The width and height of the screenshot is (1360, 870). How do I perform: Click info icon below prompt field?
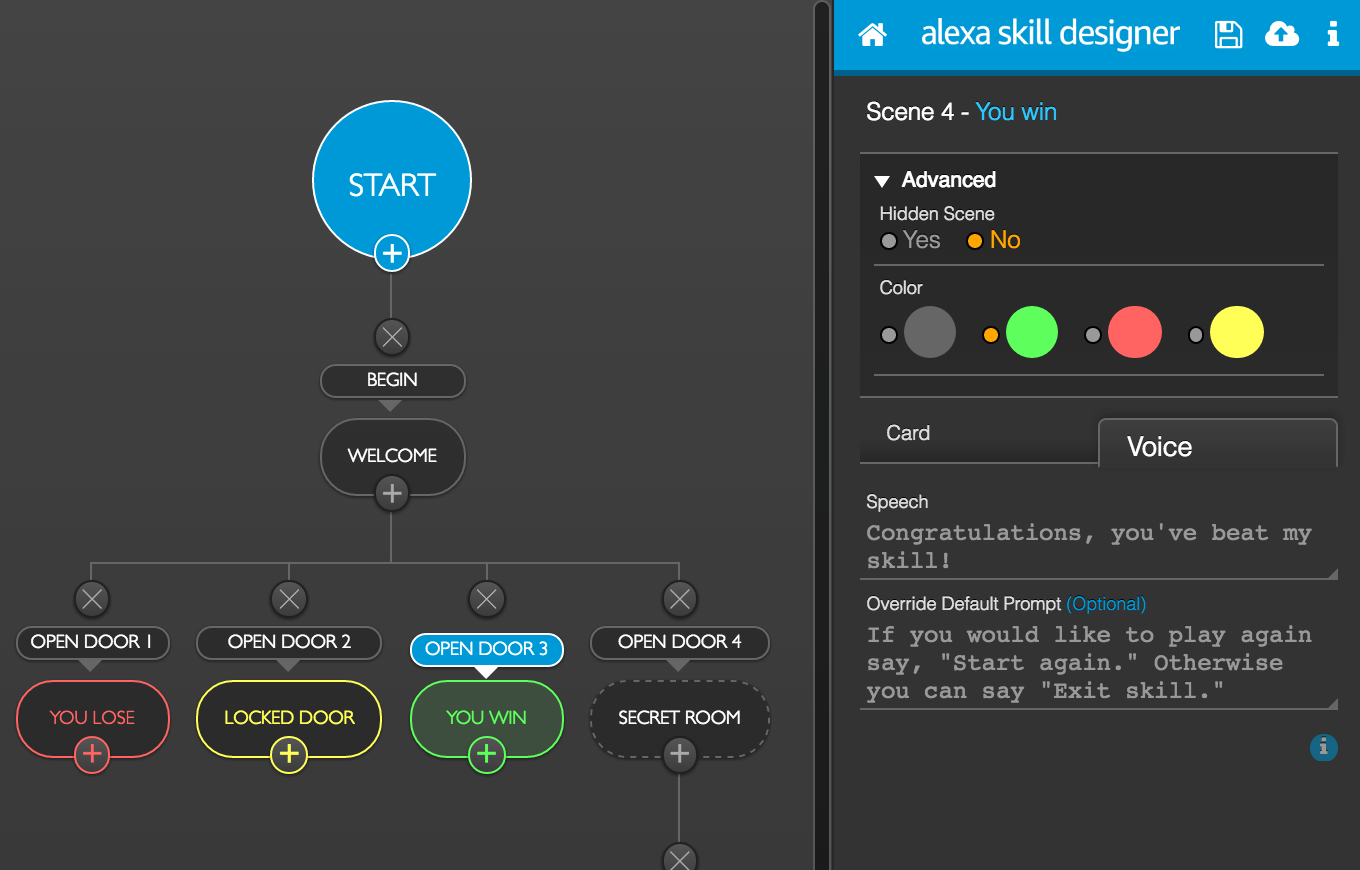tap(1323, 747)
